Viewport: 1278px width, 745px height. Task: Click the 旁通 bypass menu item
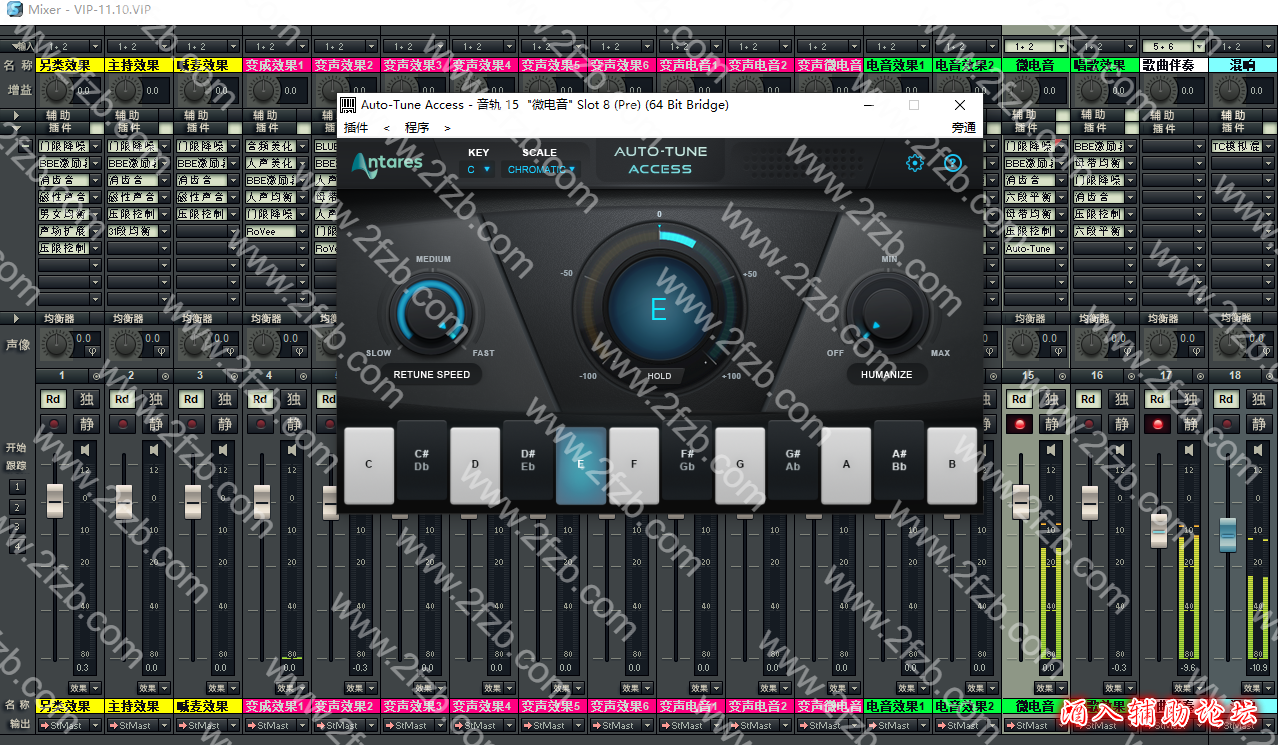[x=964, y=128]
